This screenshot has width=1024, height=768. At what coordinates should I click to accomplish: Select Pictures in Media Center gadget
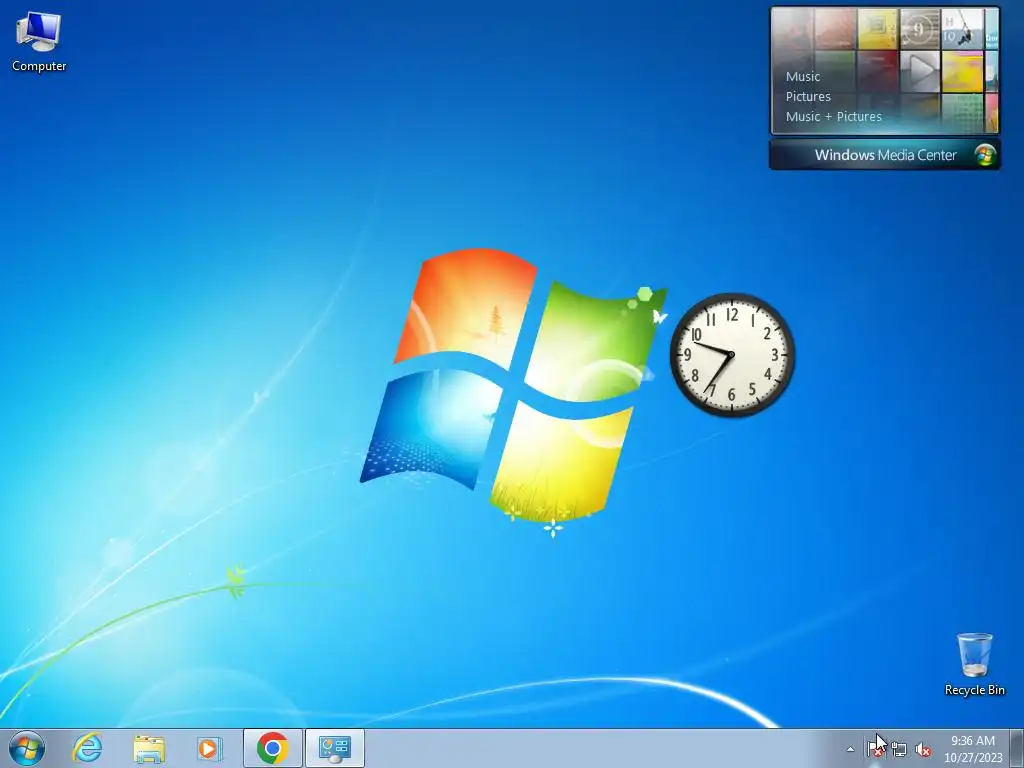point(808,97)
